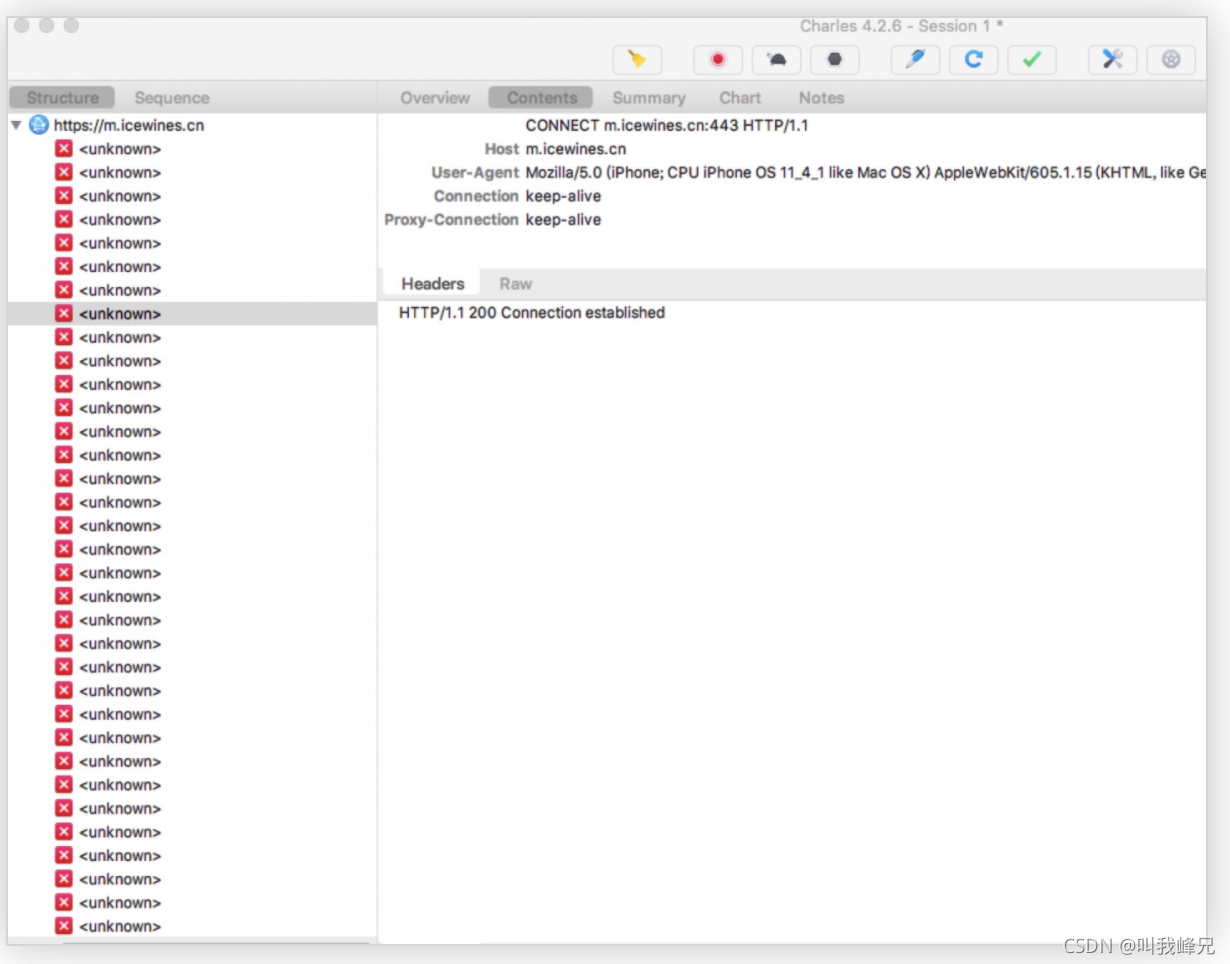The width and height of the screenshot is (1230, 964).
Task: Repeat the selected request with the blue arrow icon
Action: click(x=973, y=60)
